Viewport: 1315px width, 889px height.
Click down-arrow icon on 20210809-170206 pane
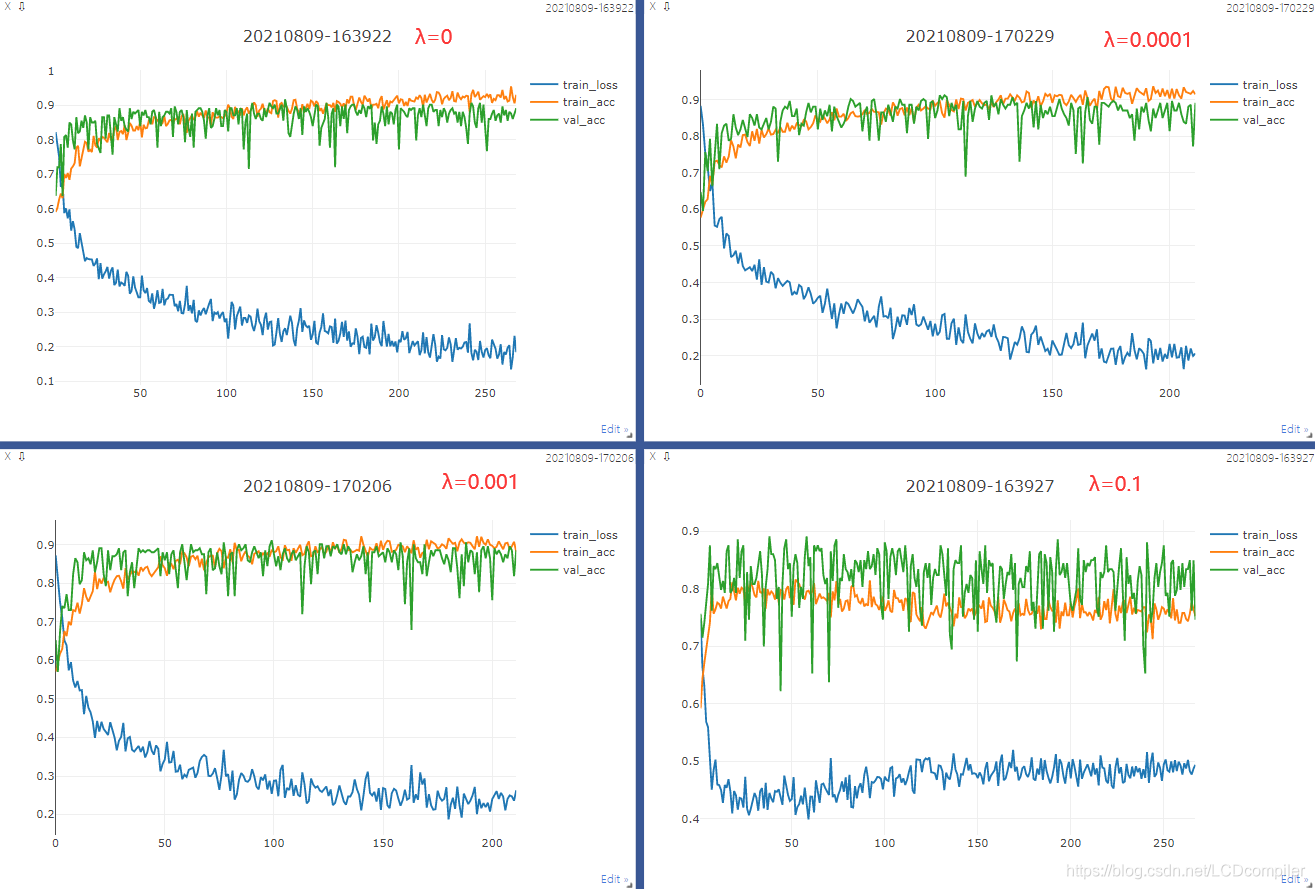pos(22,456)
